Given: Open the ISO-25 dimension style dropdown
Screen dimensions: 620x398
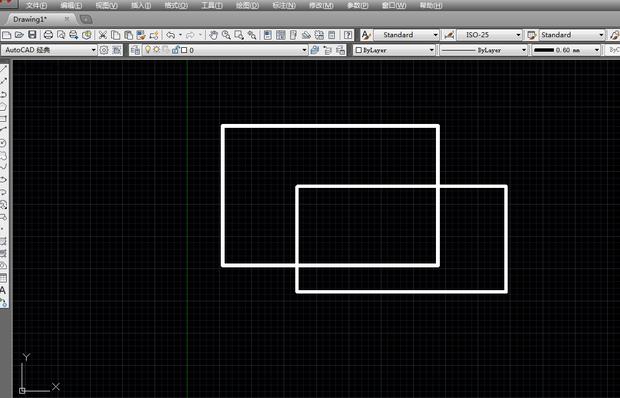Looking at the screenshot, I should [x=490, y=35].
